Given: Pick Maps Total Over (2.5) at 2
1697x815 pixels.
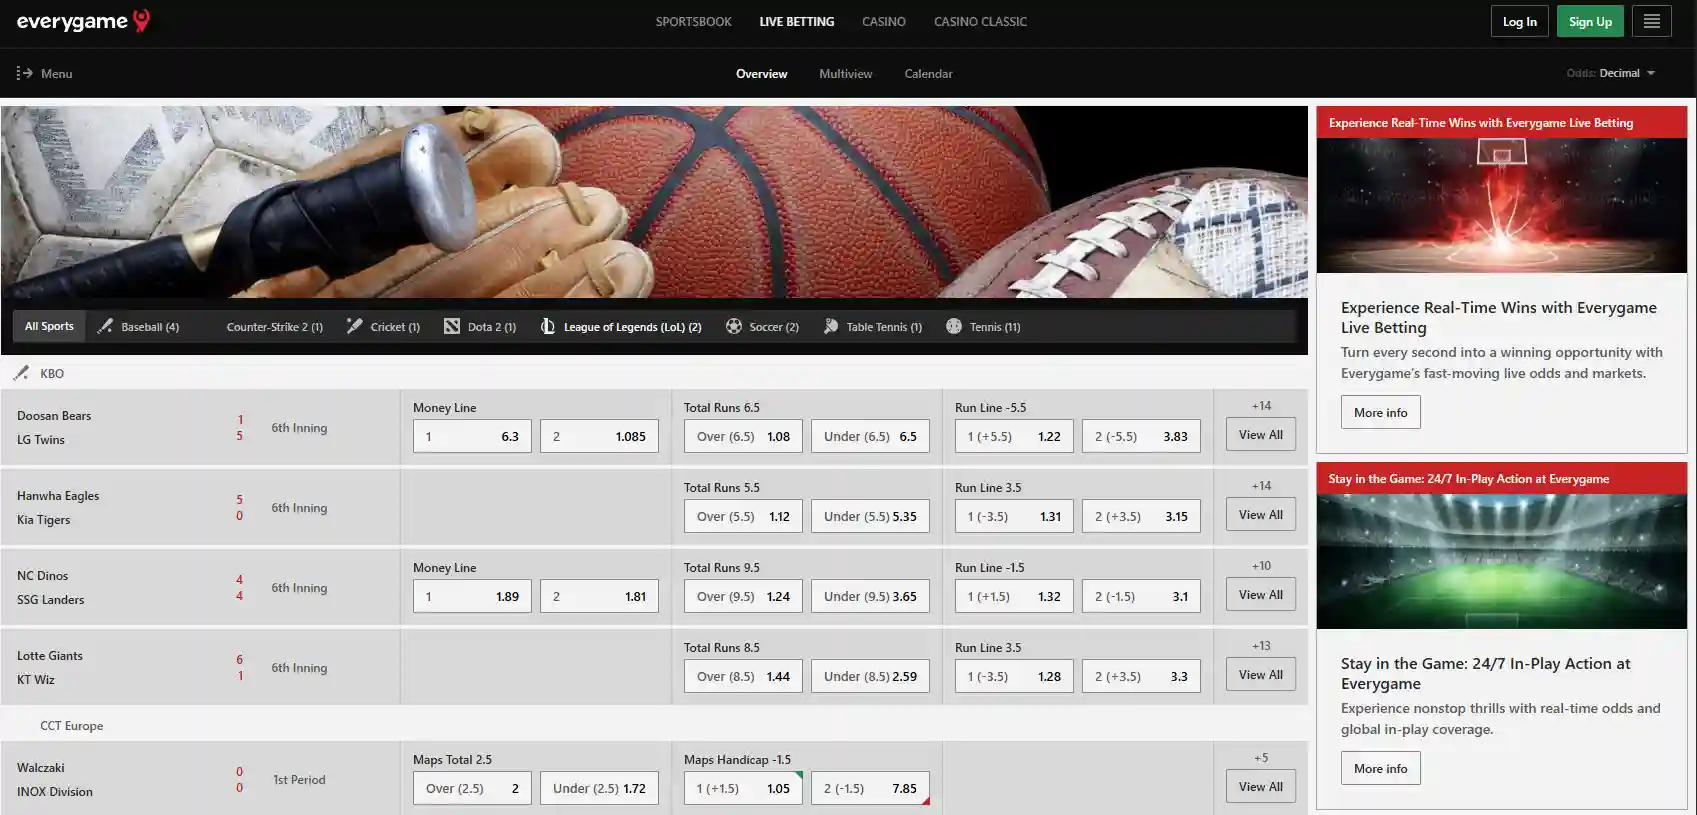Looking at the screenshot, I should click(x=472, y=788).
